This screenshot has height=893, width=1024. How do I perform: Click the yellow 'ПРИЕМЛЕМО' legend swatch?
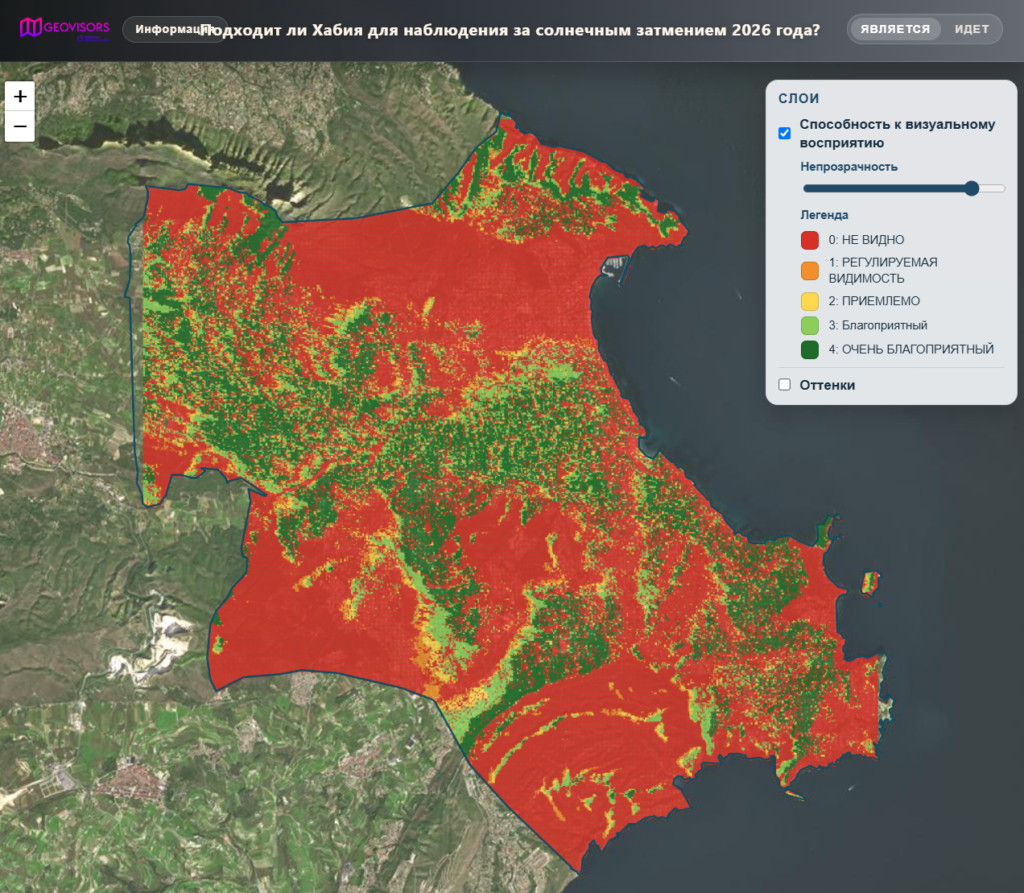810,301
